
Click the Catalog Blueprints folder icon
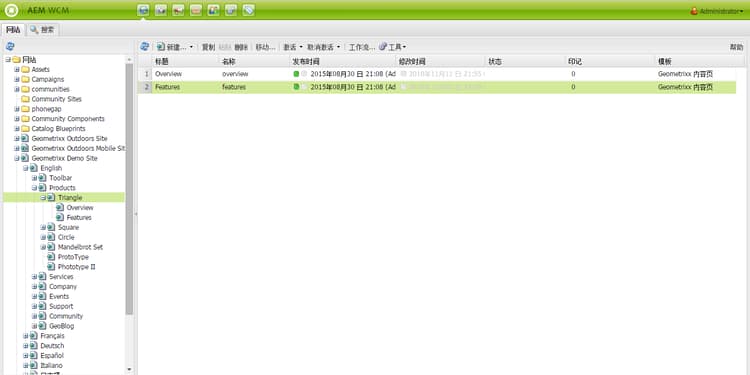(25, 129)
